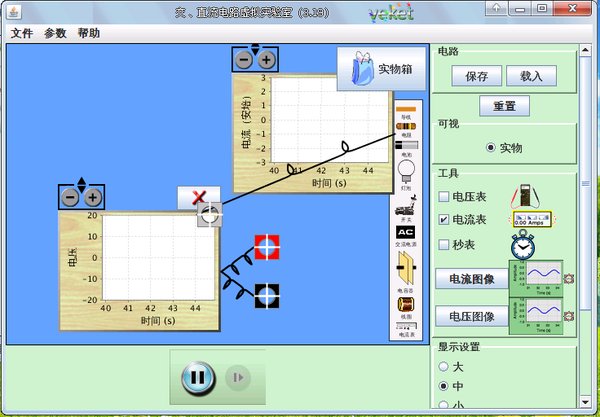The height and width of the screenshot is (417, 600).
Task: Pick the resistor (电阻) component
Action: (x=406, y=126)
